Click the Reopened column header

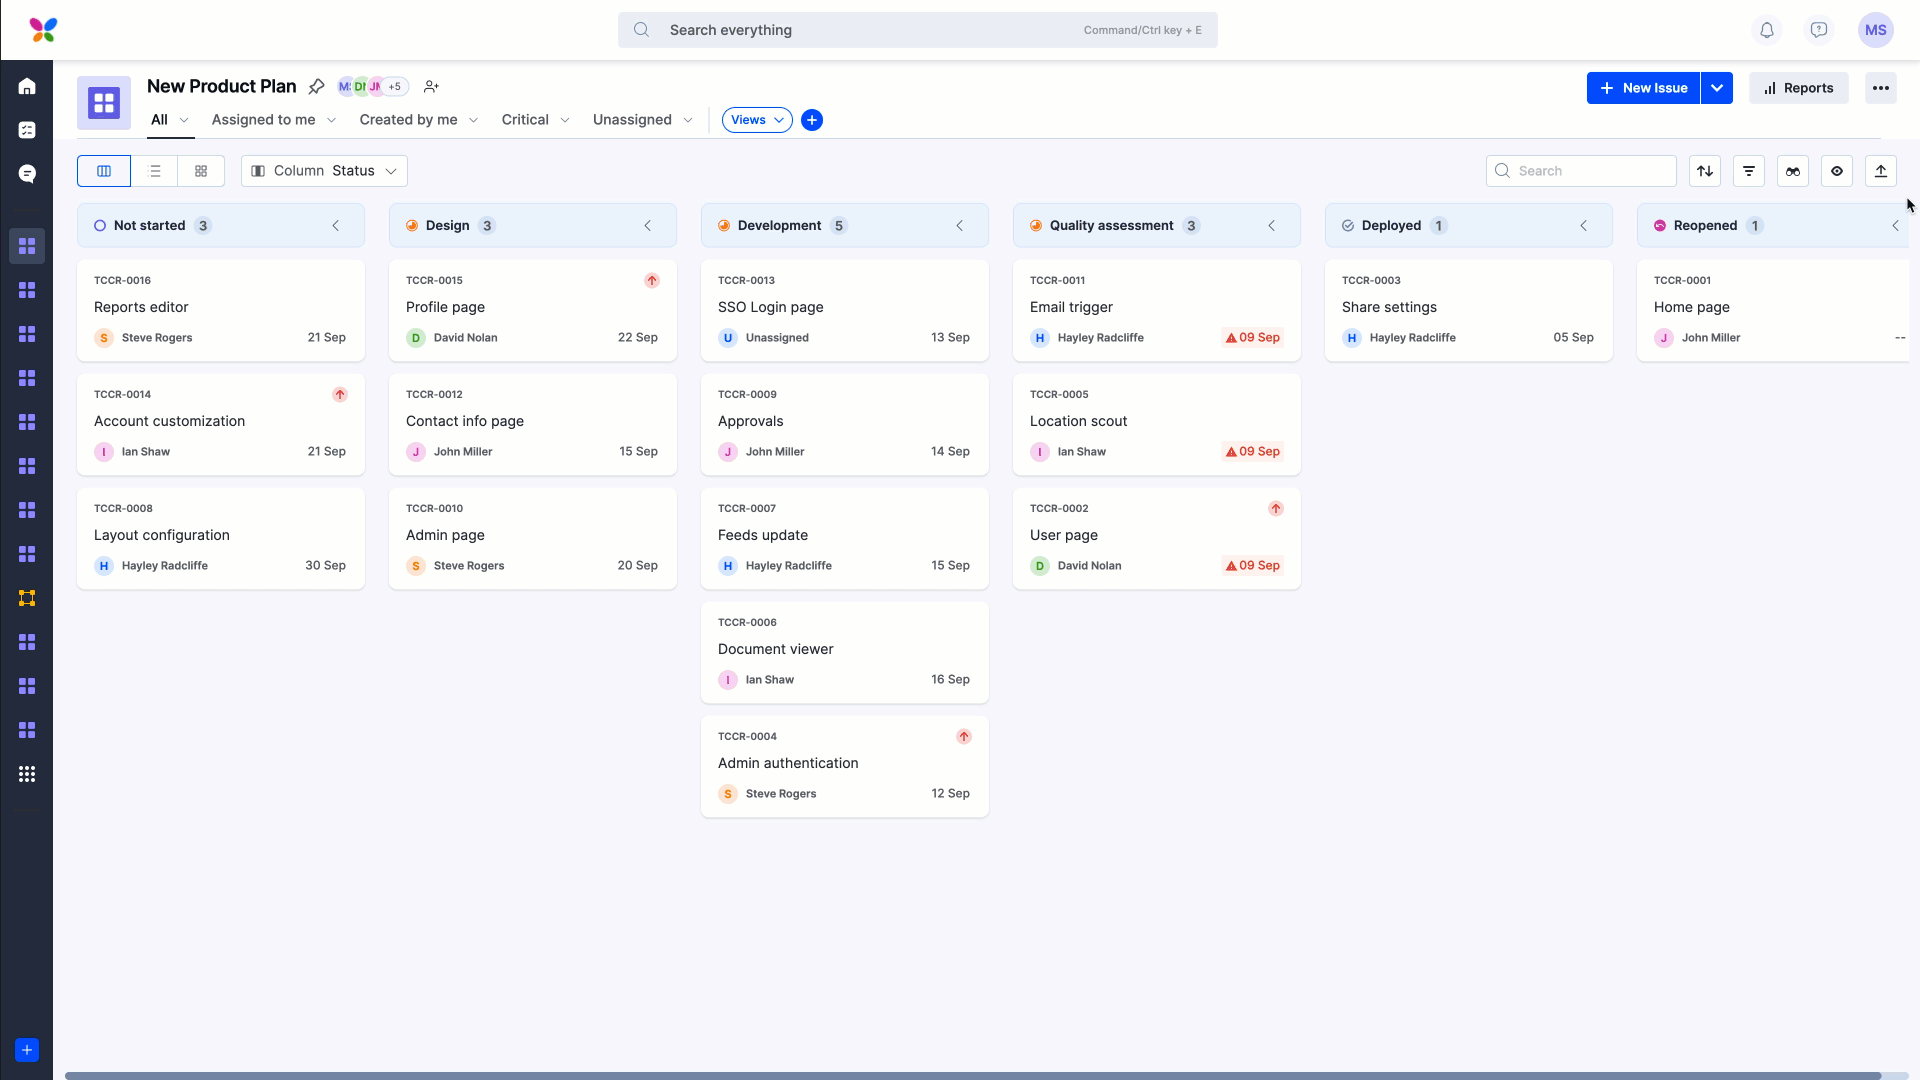[1773, 226]
